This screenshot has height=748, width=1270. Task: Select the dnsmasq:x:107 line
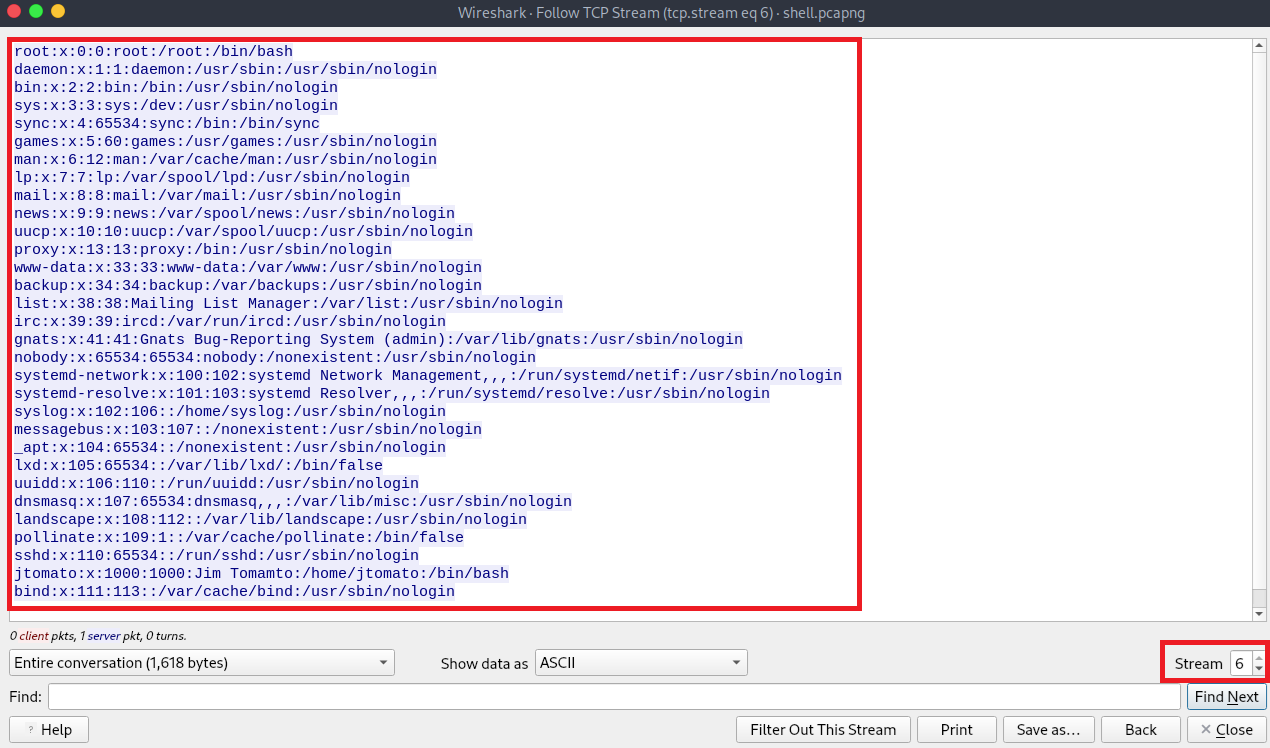pyautogui.click(x=293, y=501)
